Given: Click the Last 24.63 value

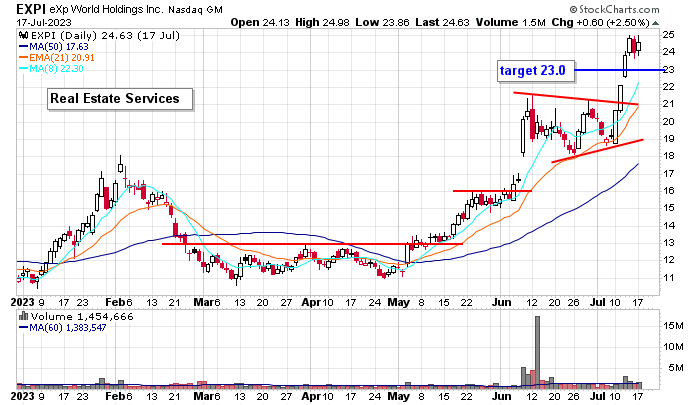Looking at the screenshot, I should (x=442, y=22).
